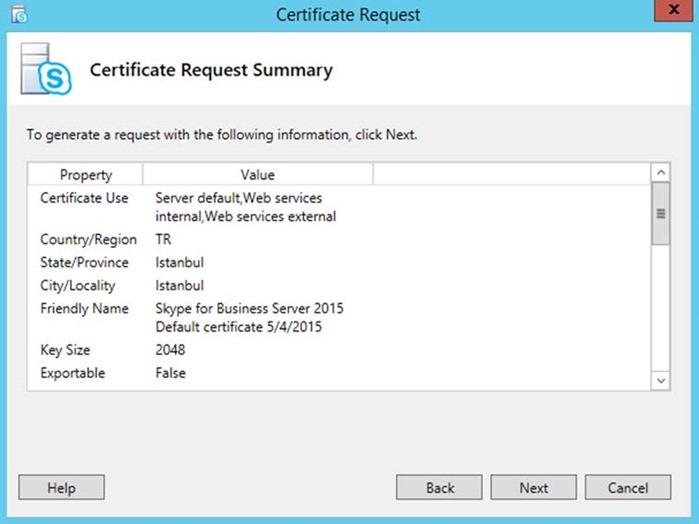The width and height of the screenshot is (699, 524).
Task: Select the Key Size property label
Action: [x=65, y=350]
